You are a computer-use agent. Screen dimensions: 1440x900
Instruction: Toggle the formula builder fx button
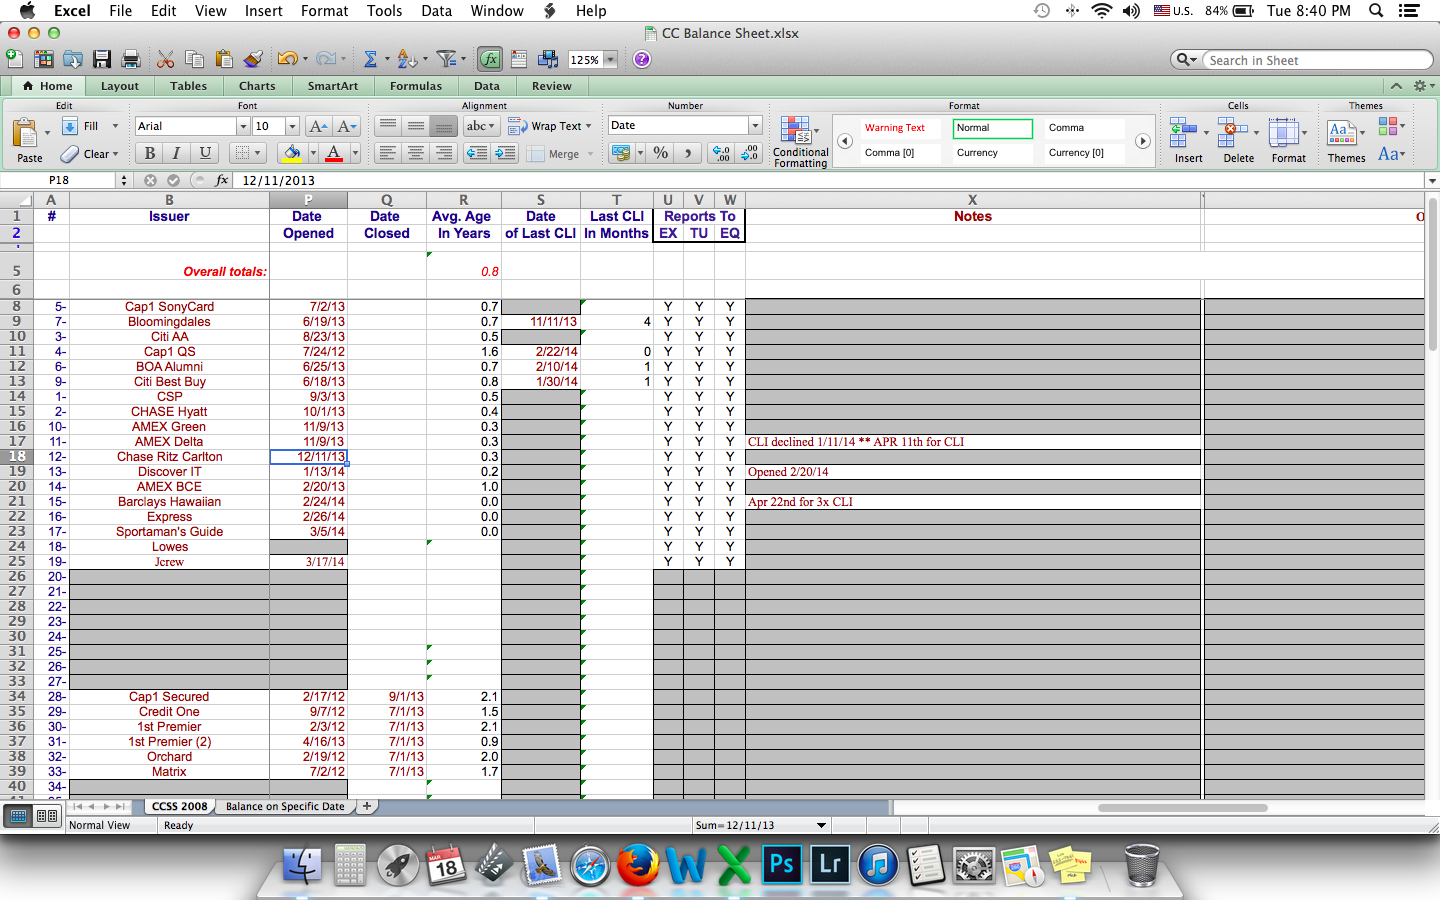click(490, 59)
